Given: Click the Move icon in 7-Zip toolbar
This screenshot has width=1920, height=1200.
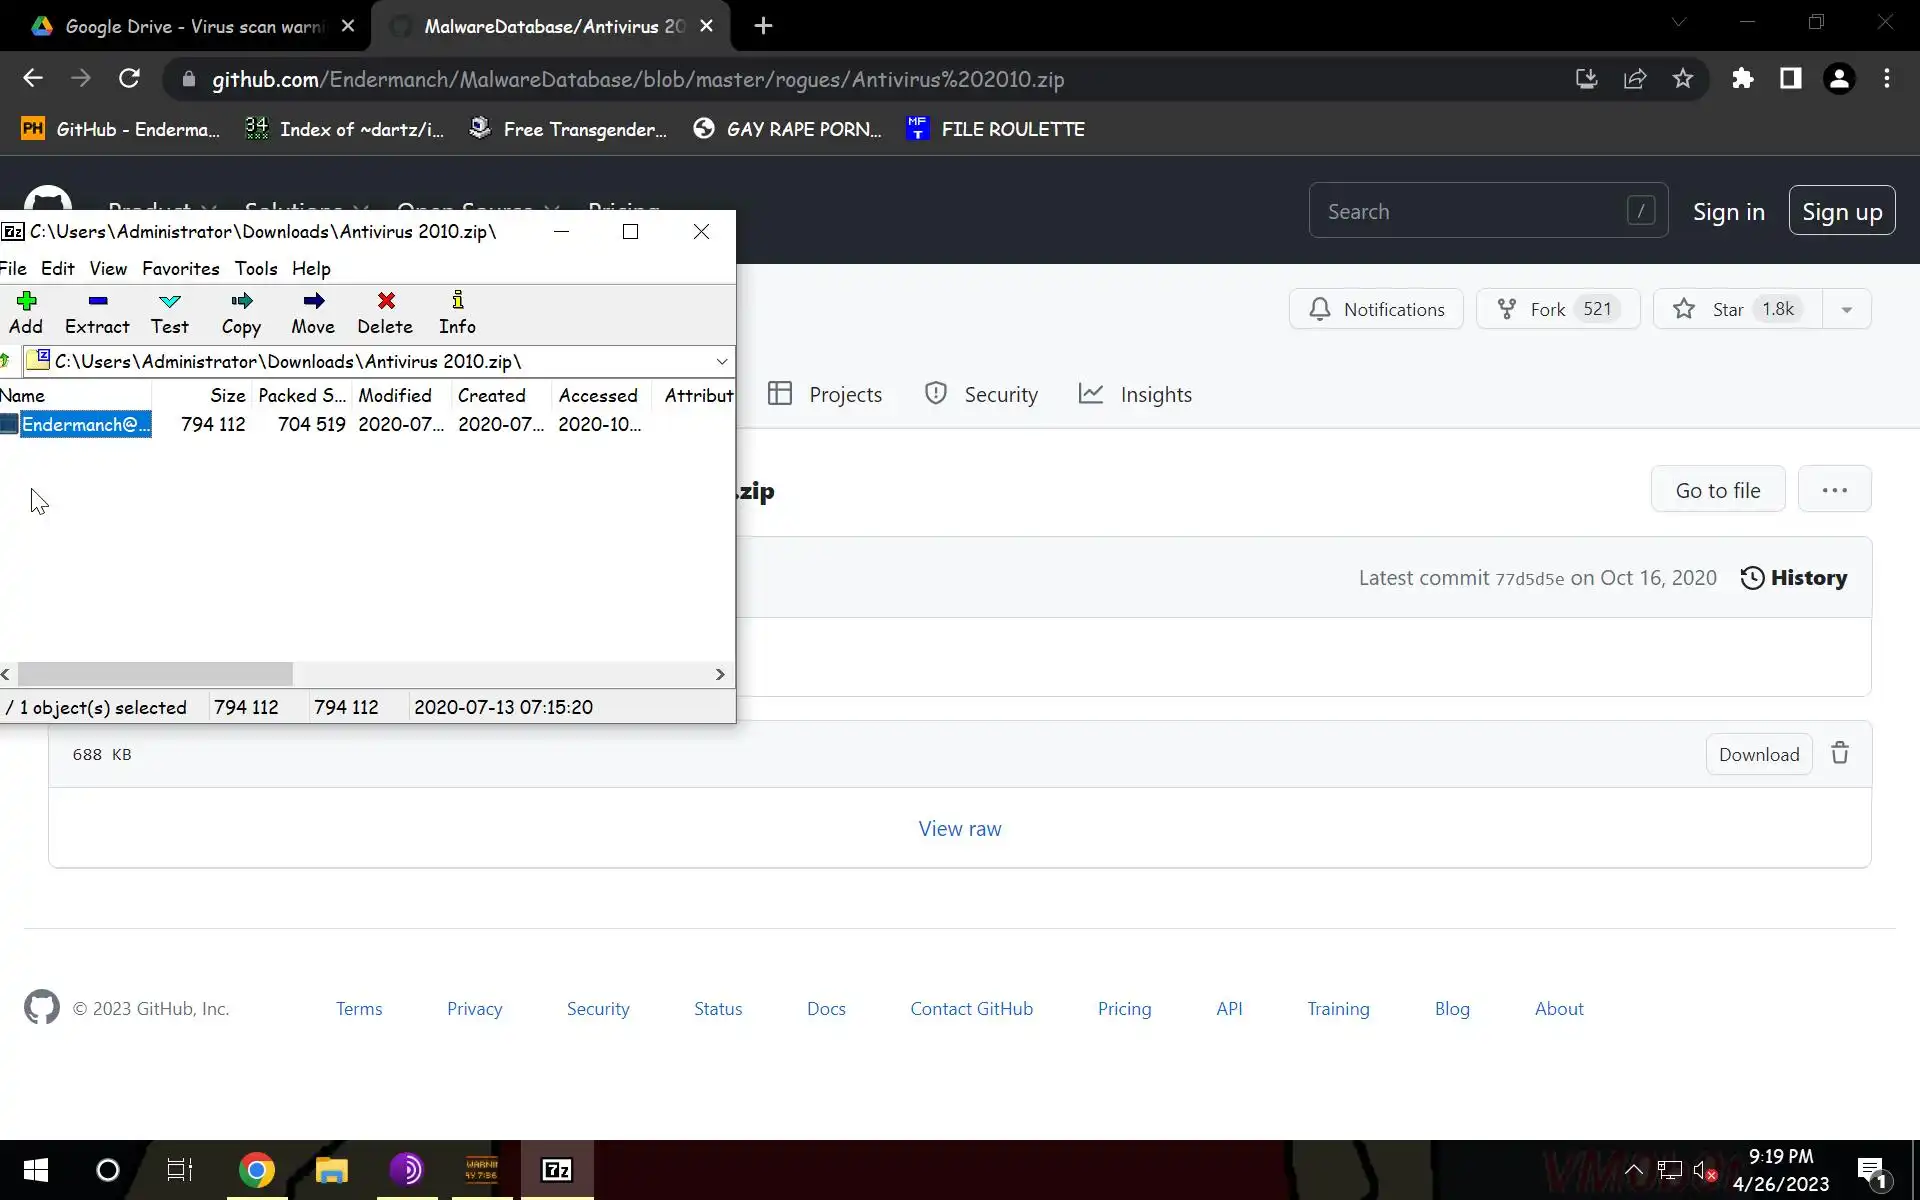Looking at the screenshot, I should [313, 302].
